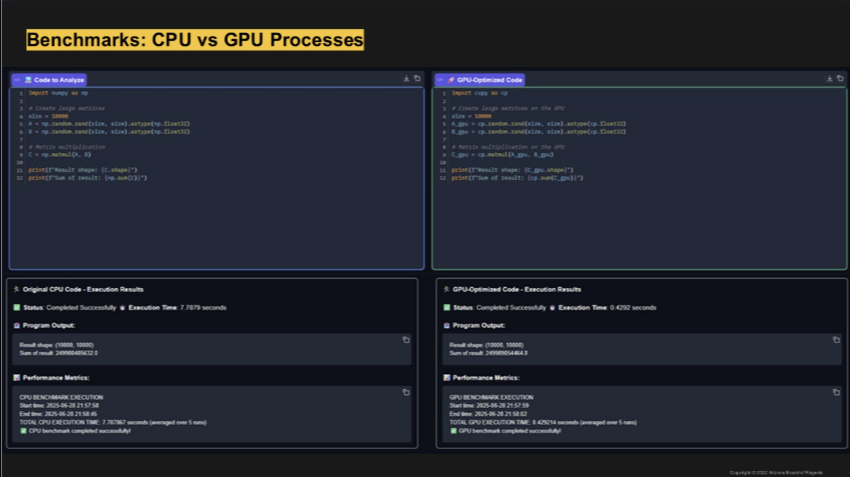Click the CPU benchmark completed checkmark
Screen dimensions: 850x477
tap(23, 431)
